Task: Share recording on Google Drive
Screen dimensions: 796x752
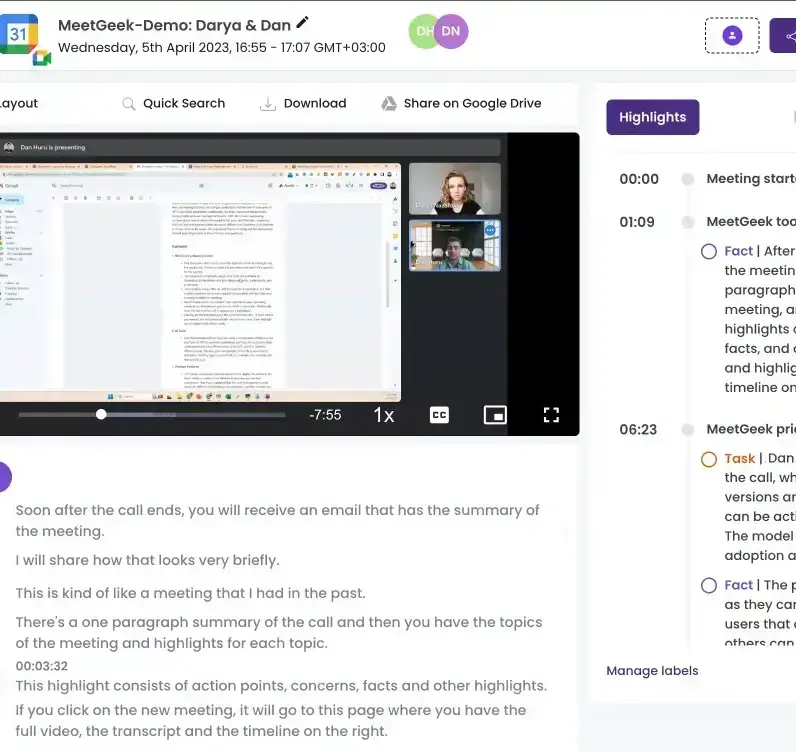Action: 461,104
